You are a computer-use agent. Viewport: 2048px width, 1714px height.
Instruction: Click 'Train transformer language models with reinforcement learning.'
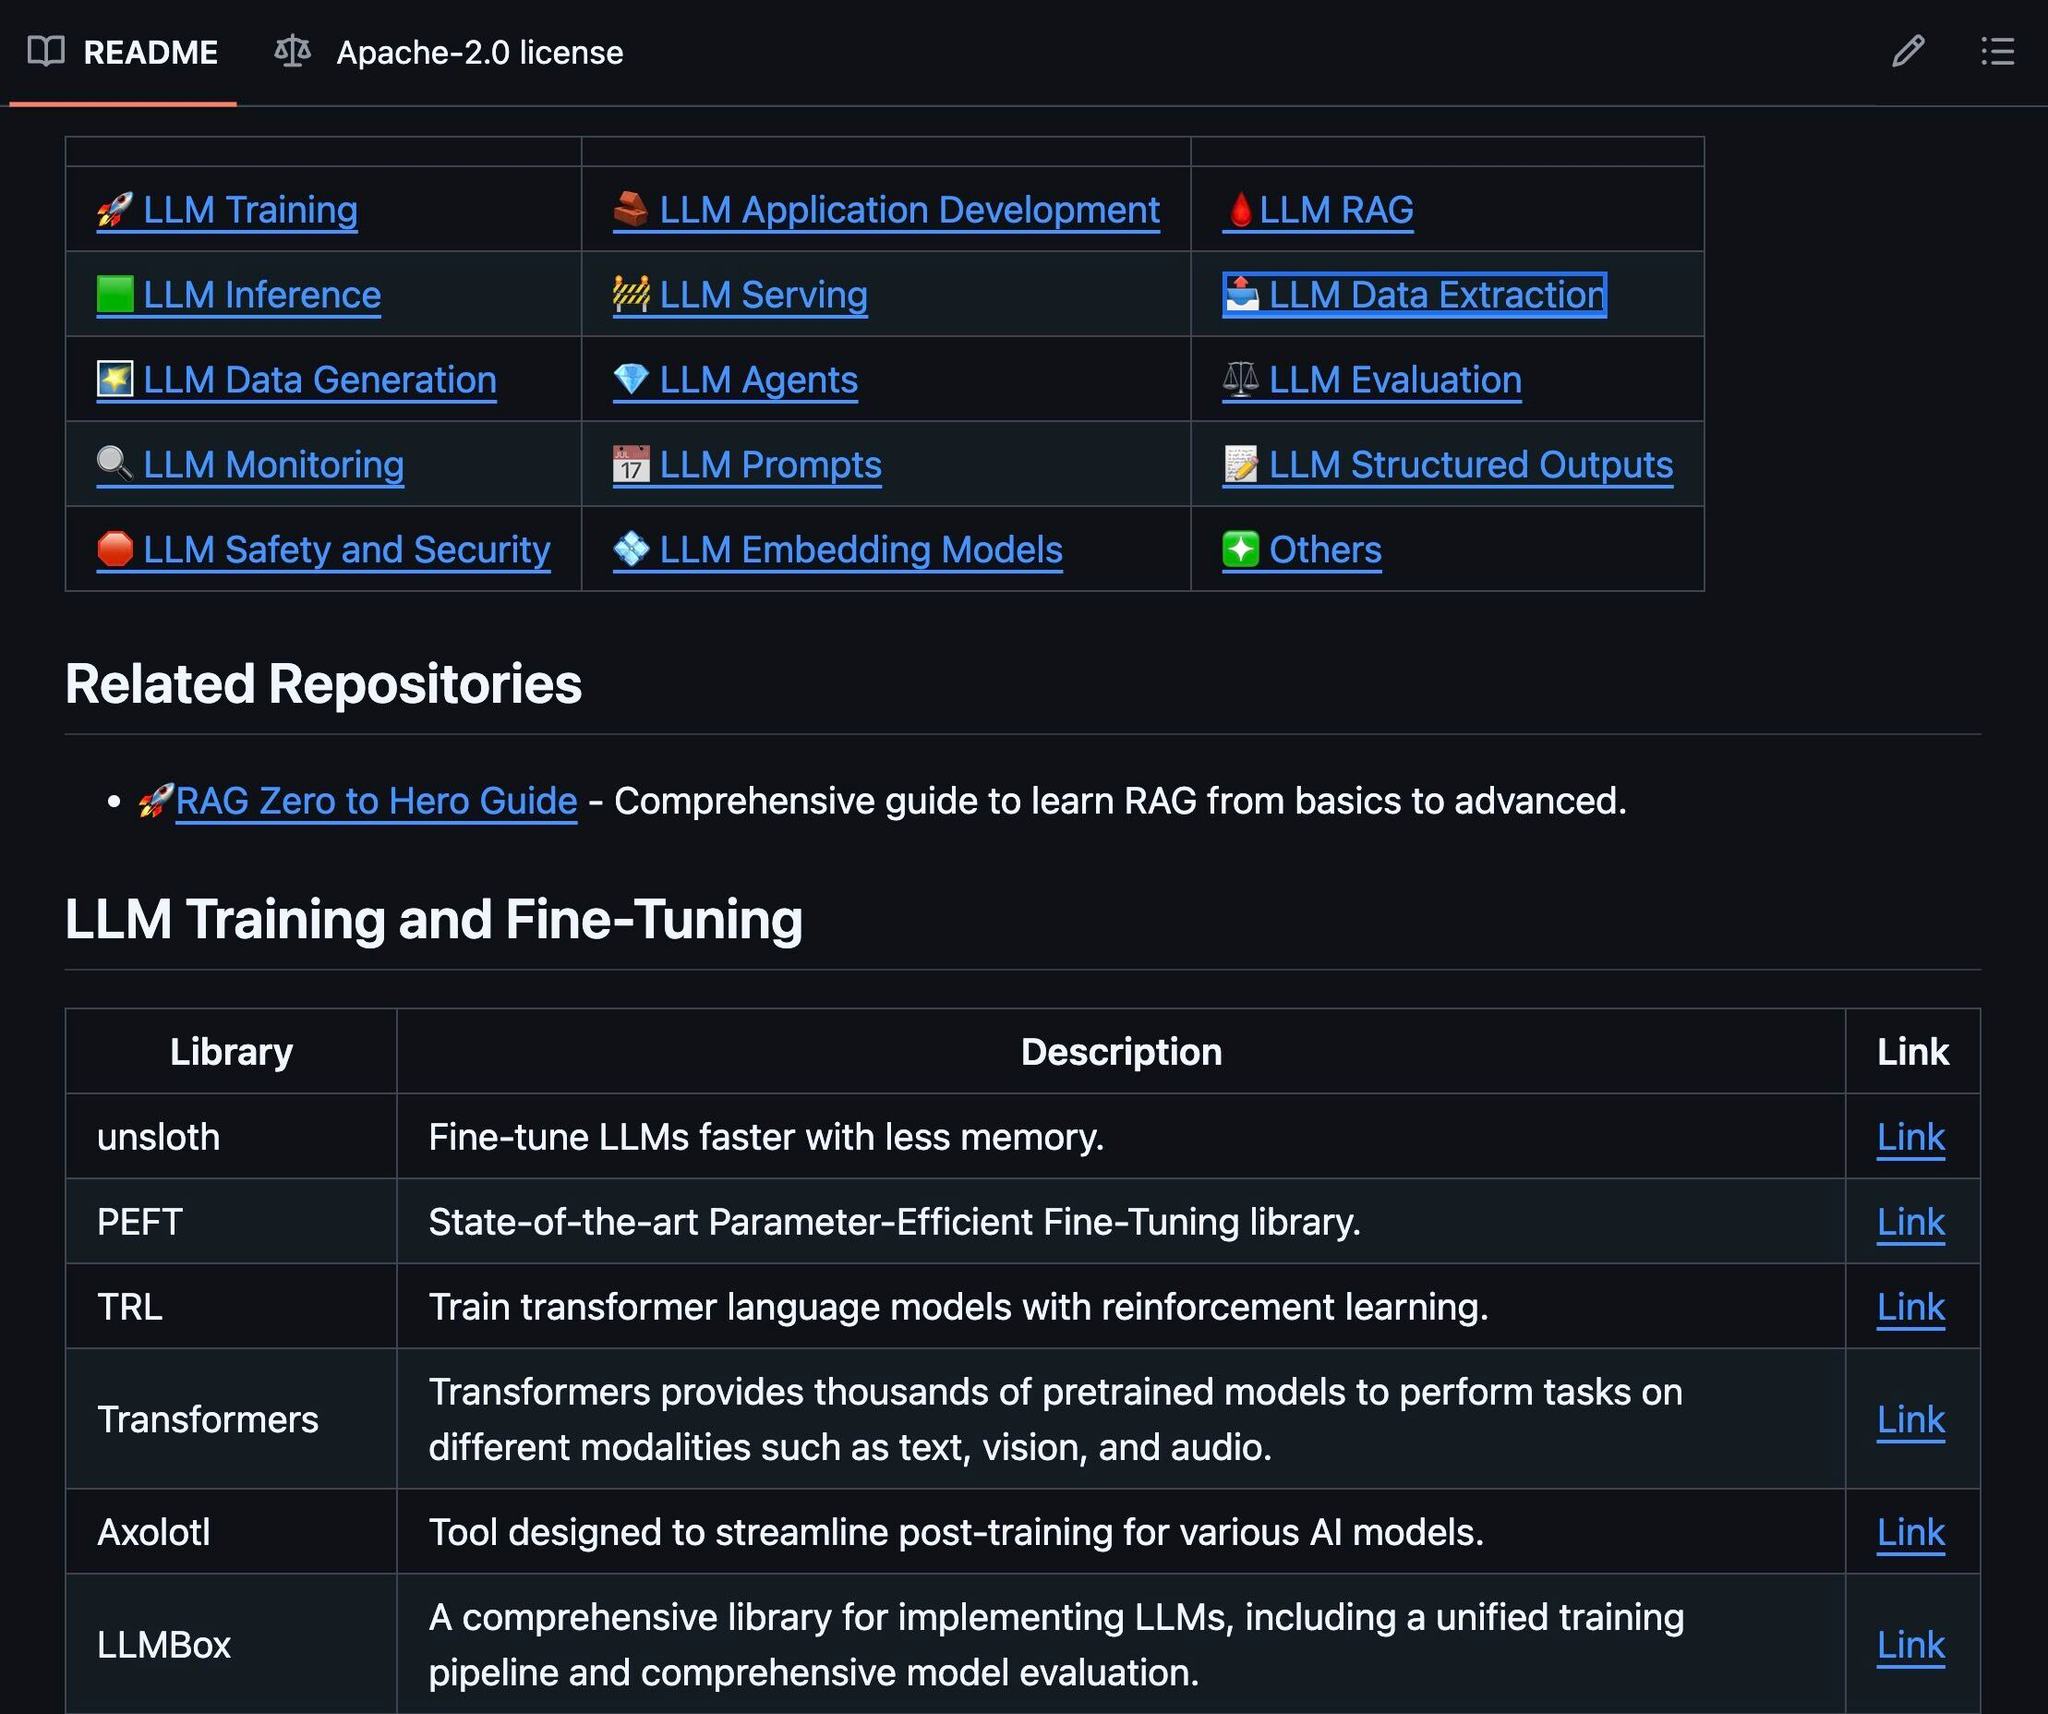[958, 1307]
